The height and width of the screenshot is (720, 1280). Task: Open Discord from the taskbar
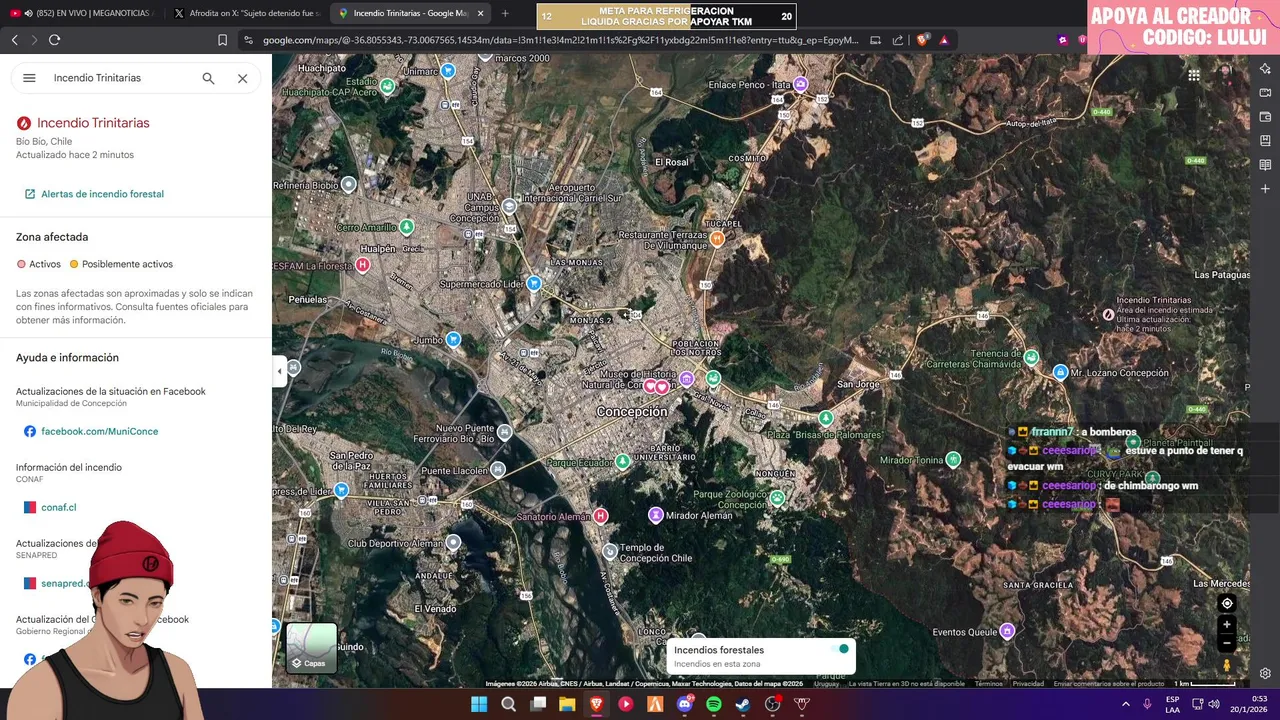pyautogui.click(x=685, y=704)
